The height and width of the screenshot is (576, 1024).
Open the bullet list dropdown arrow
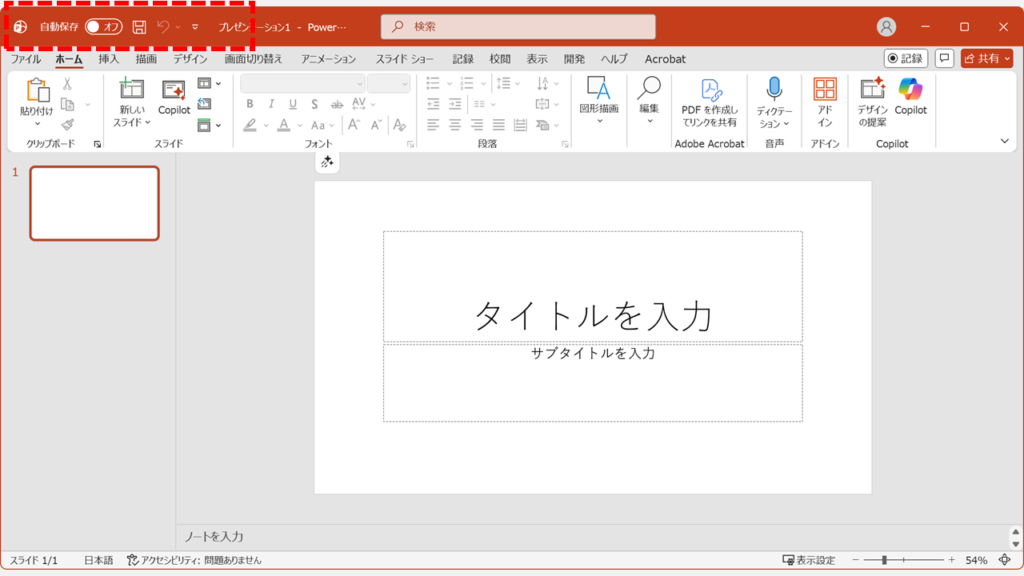pos(449,83)
